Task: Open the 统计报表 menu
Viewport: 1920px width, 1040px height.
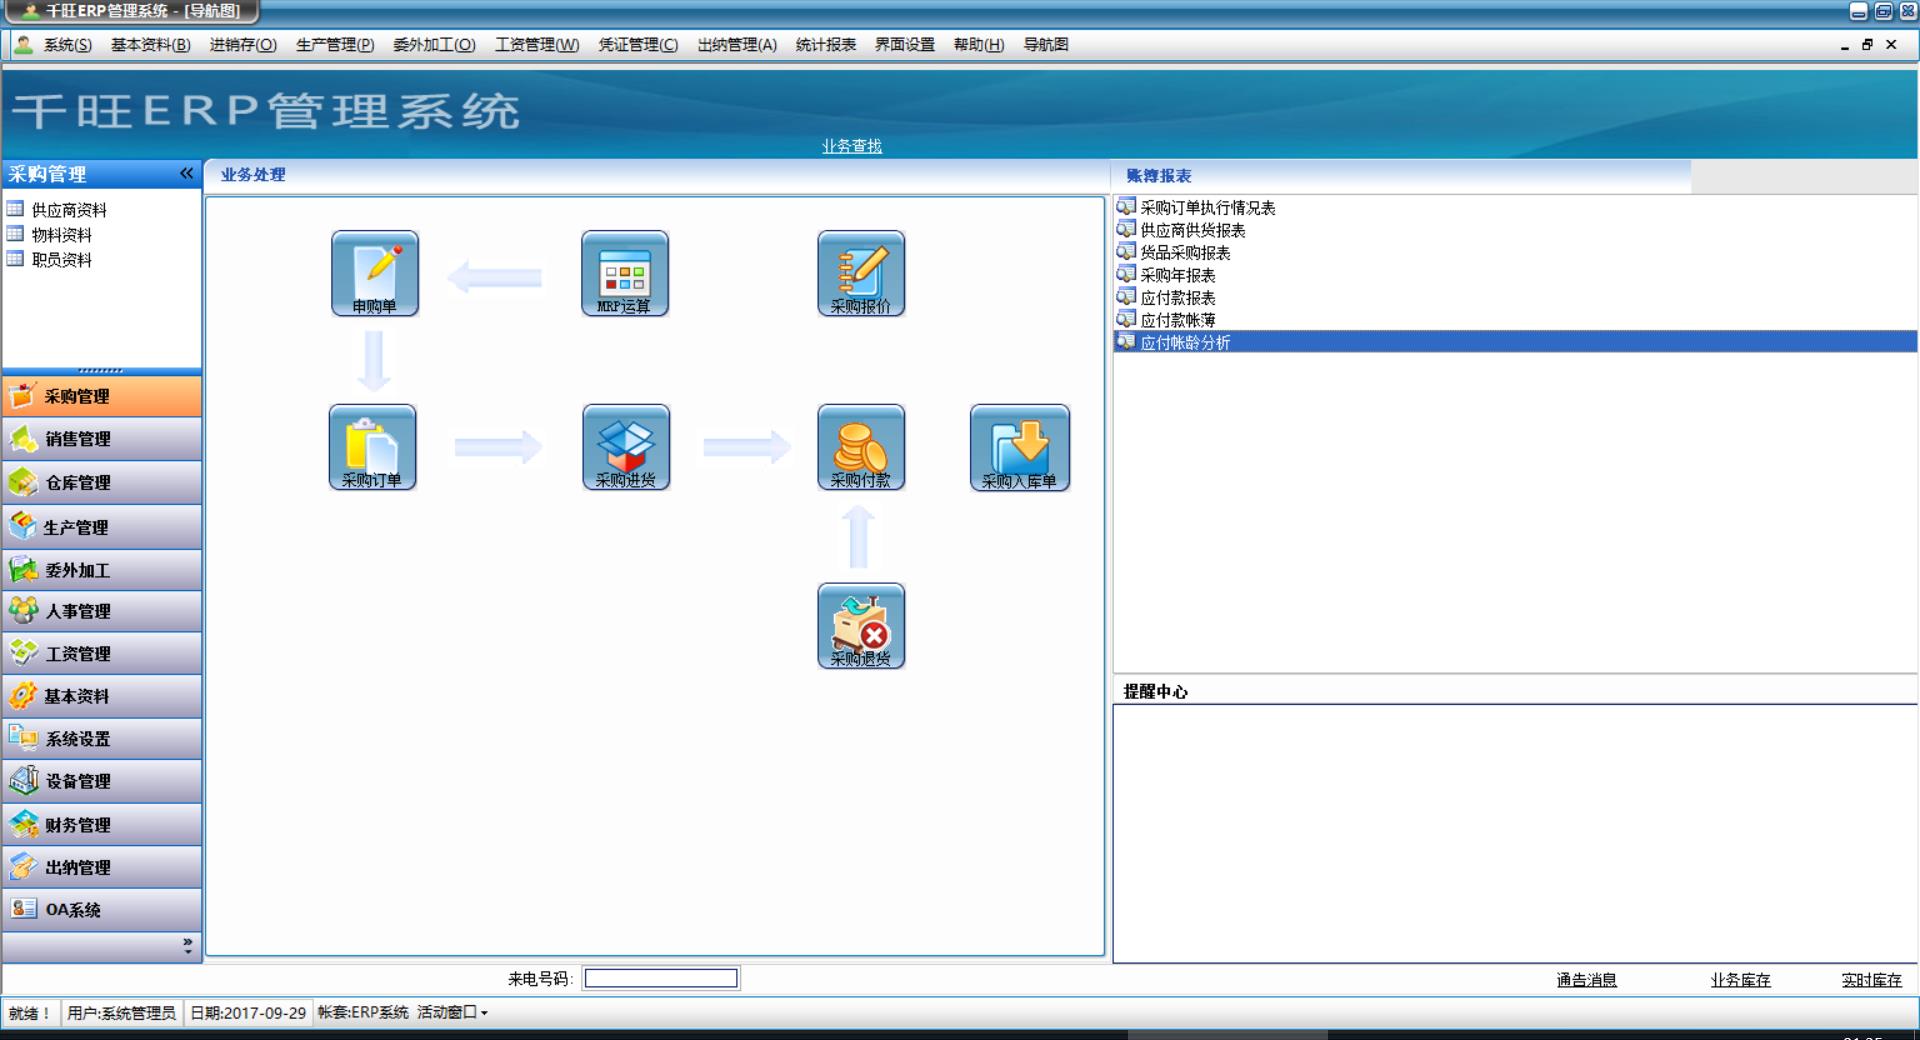Action: point(826,45)
